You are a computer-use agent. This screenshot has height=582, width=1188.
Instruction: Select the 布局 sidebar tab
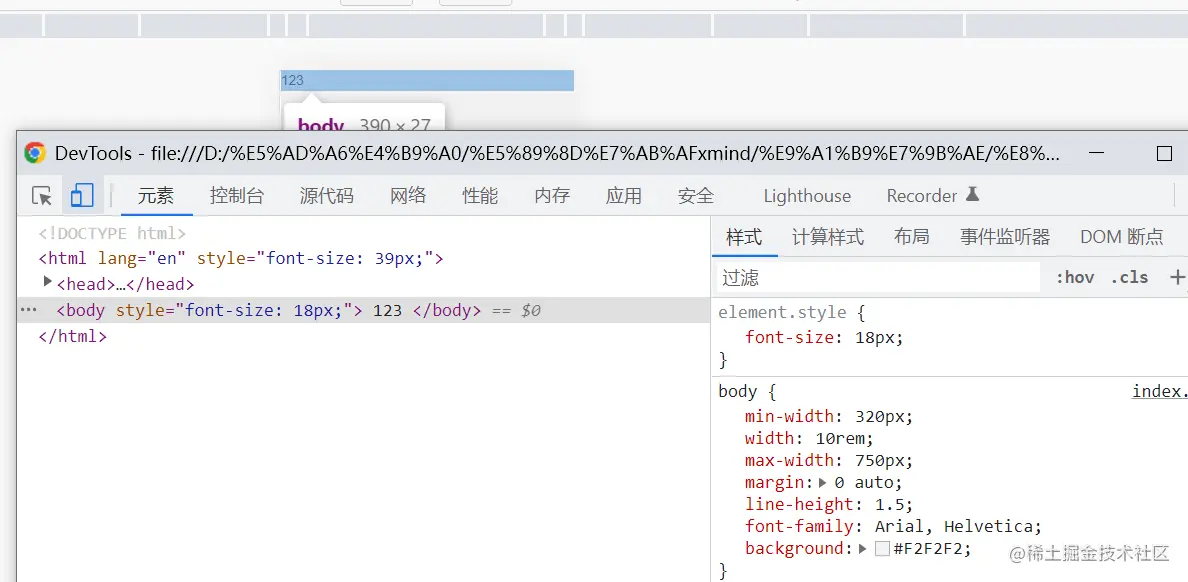(911, 236)
